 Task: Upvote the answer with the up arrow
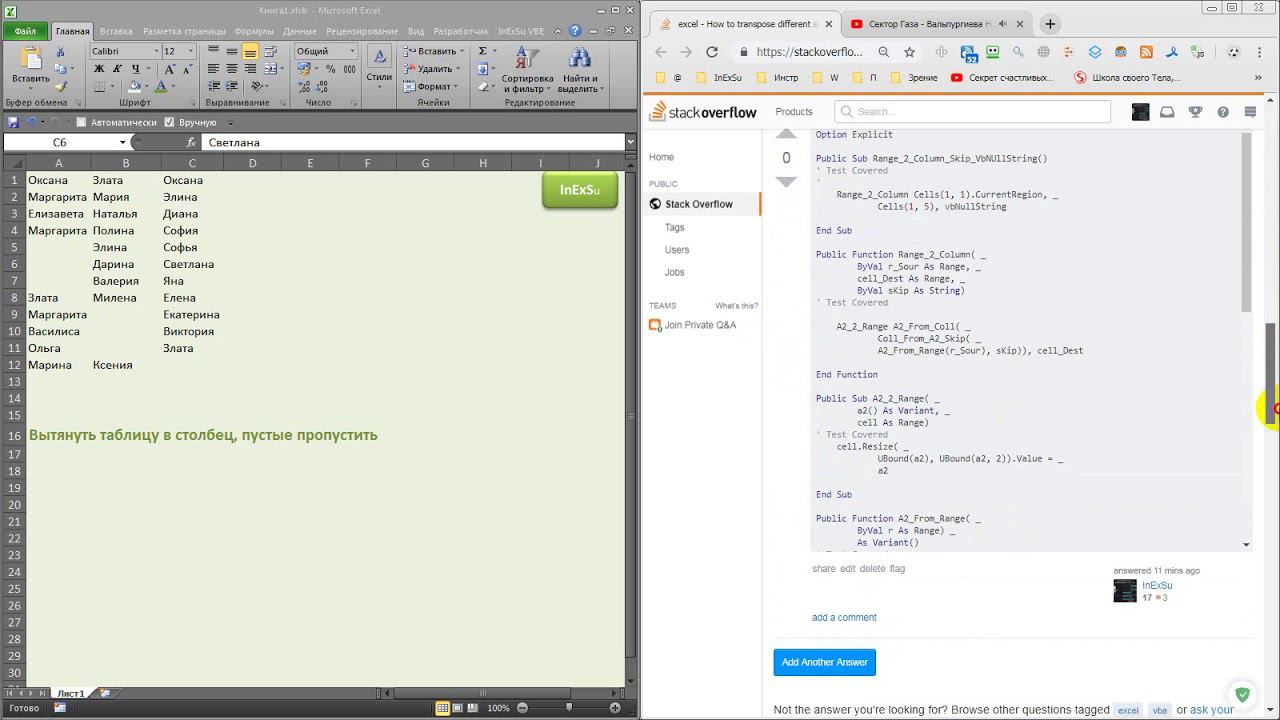(786, 135)
